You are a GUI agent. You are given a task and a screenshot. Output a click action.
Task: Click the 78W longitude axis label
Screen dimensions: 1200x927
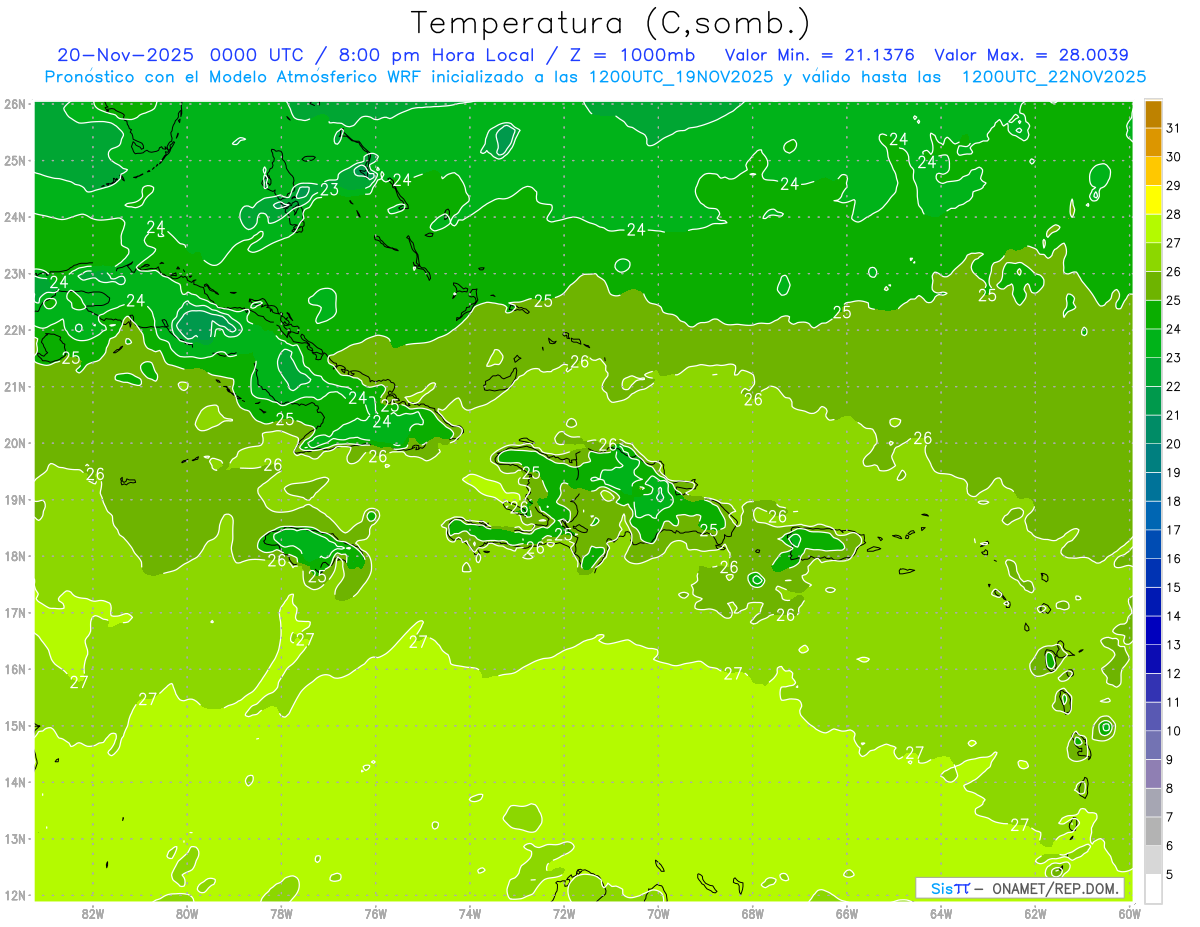[281, 913]
